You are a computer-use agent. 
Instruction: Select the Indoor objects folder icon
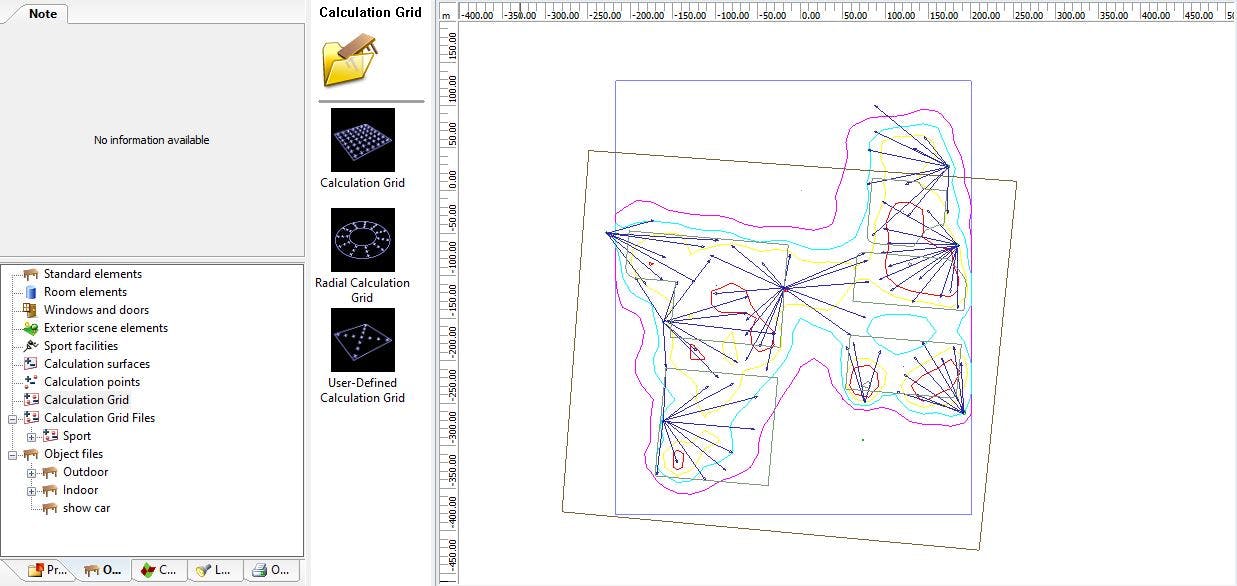[x=50, y=490]
